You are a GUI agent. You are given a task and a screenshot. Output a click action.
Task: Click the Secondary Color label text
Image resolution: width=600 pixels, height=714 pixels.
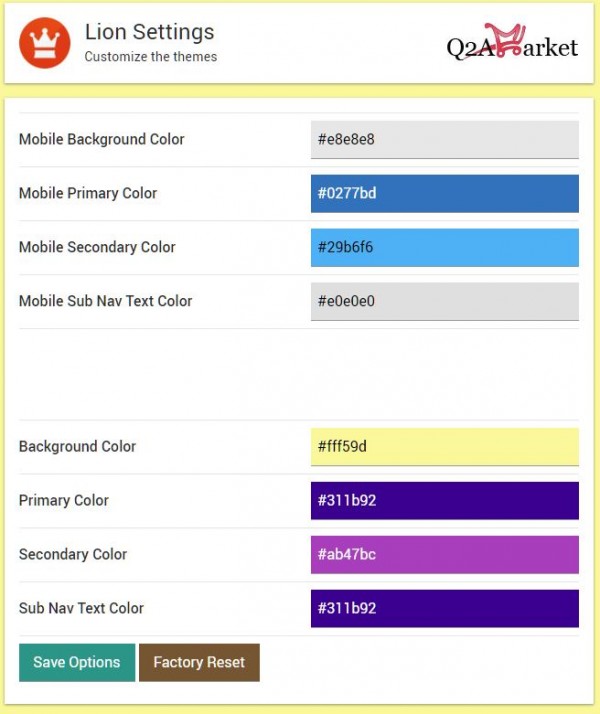[73, 554]
